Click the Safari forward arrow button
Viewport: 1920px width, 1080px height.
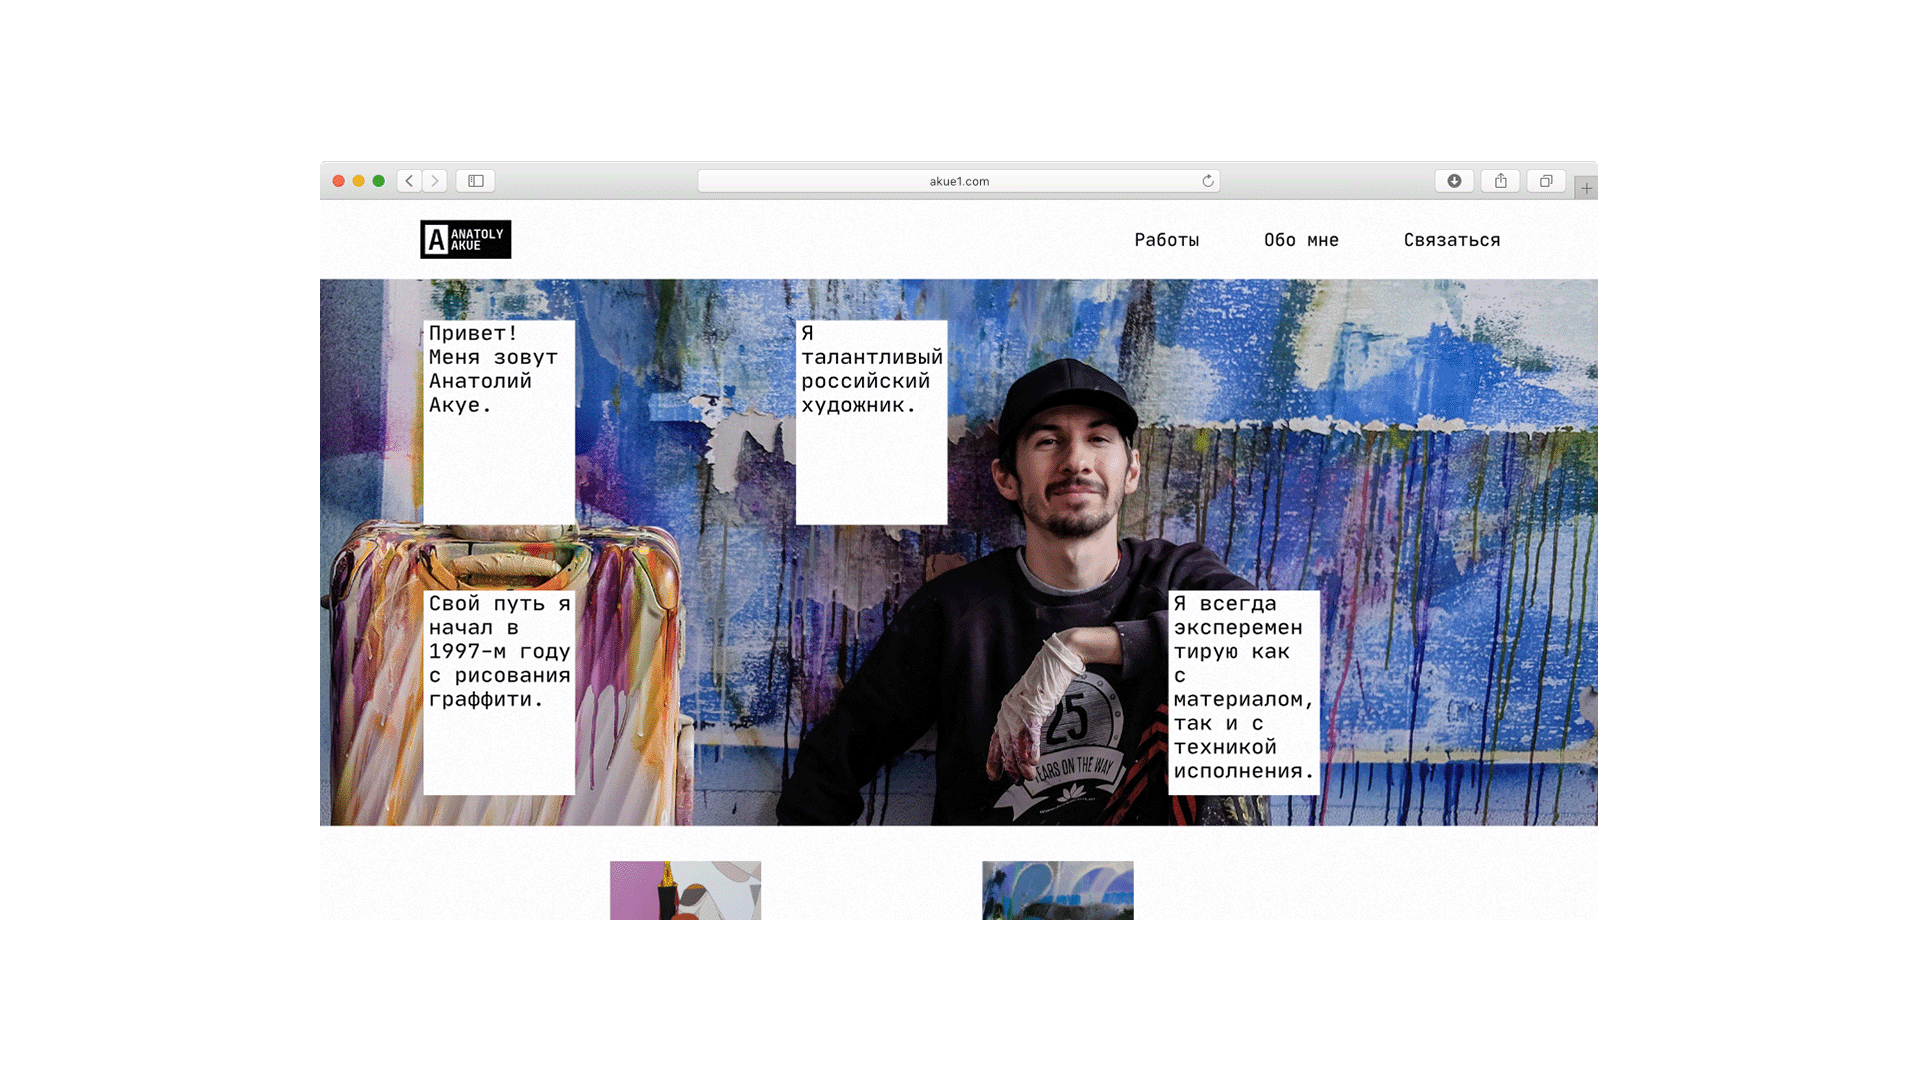[435, 181]
